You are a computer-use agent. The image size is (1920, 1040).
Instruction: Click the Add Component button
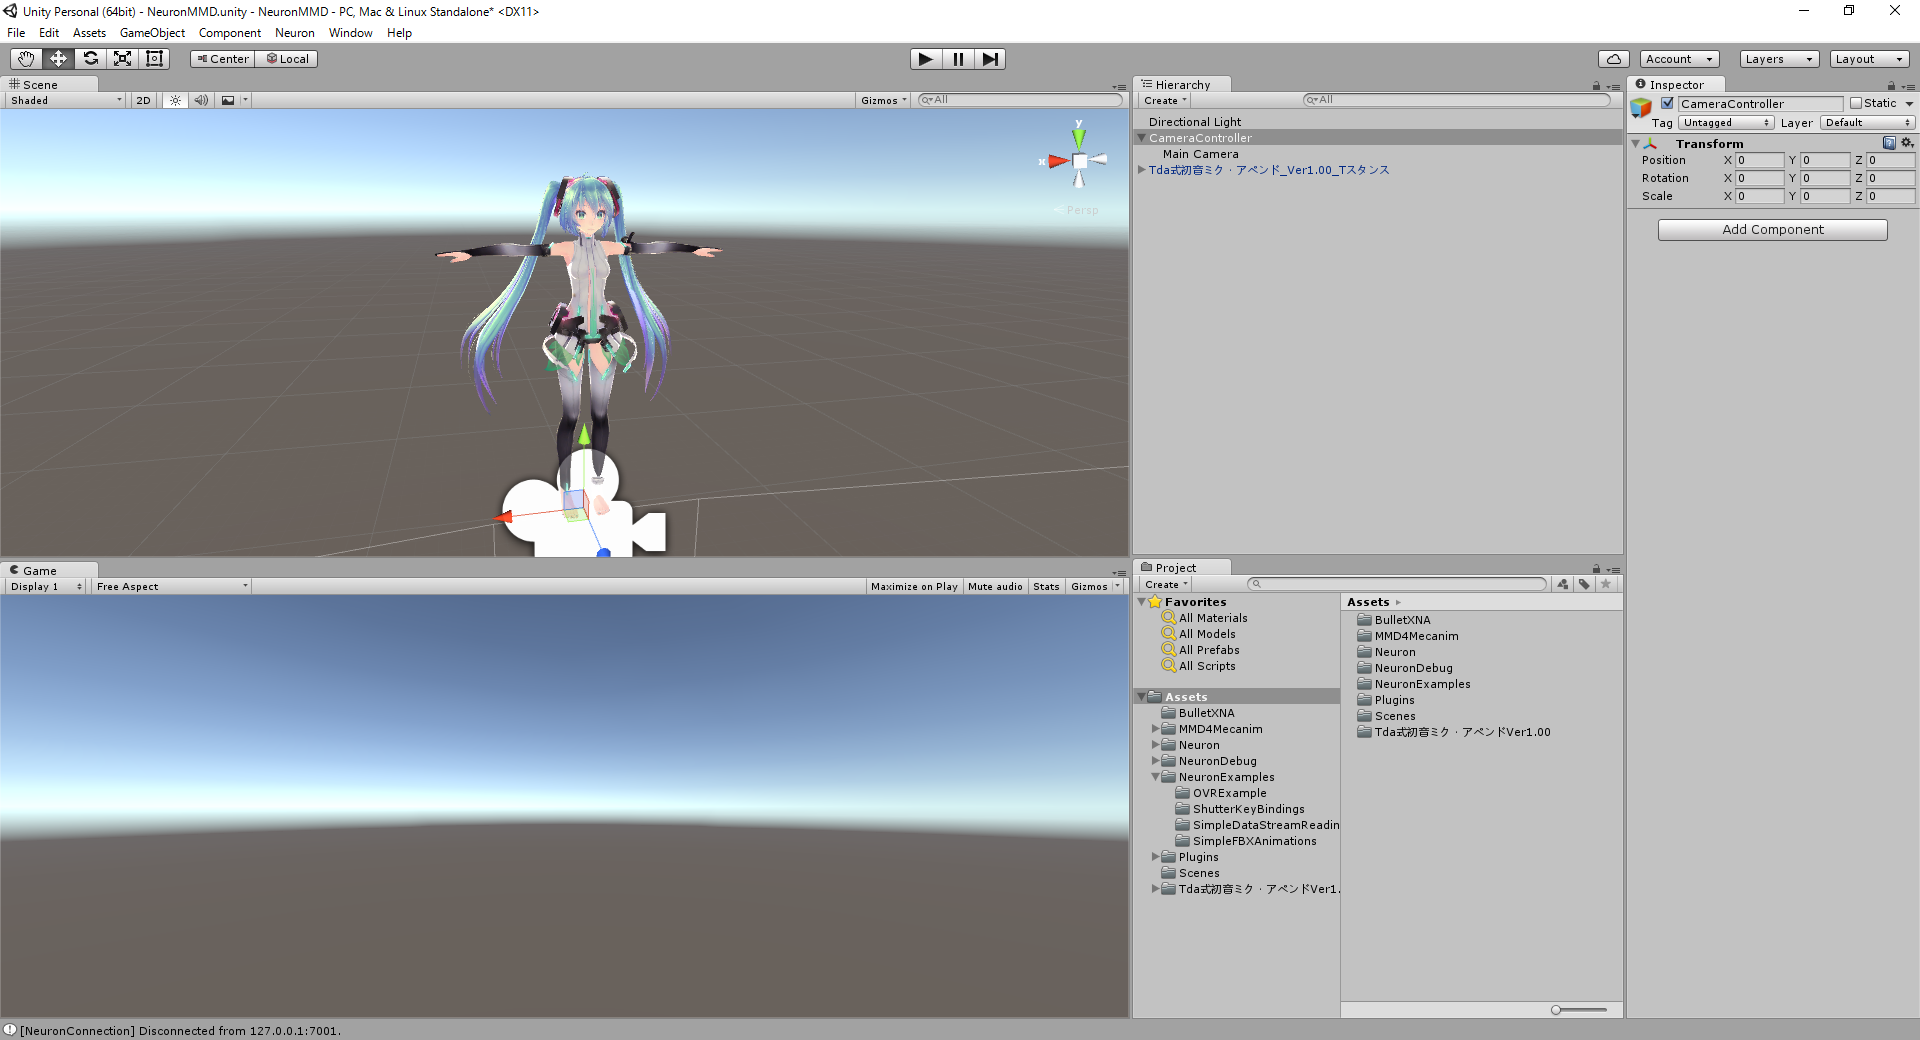point(1771,229)
